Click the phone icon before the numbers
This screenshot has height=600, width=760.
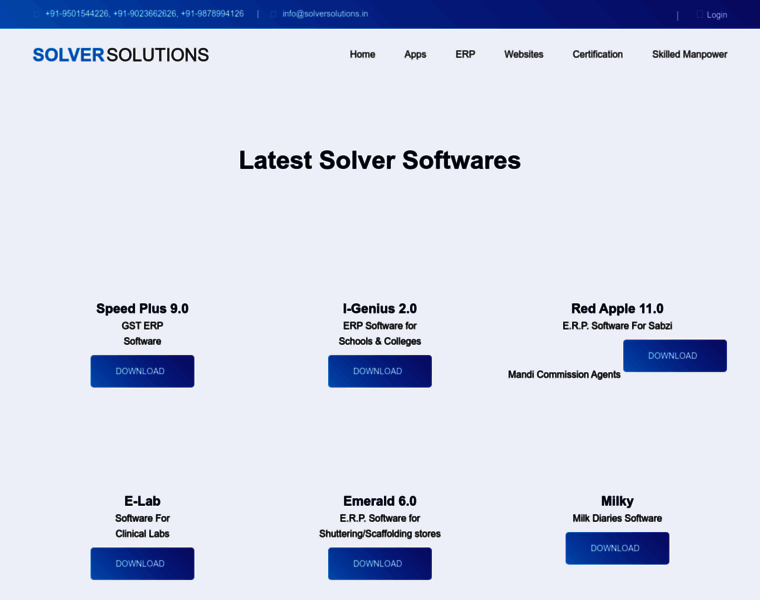coord(36,14)
